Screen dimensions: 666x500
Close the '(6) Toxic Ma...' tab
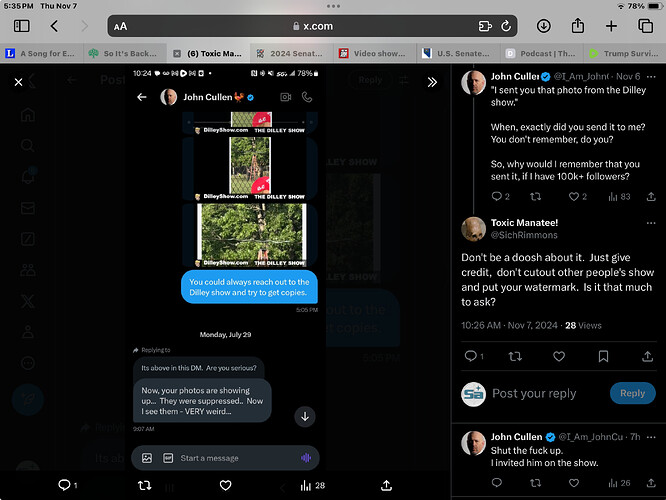point(177,54)
